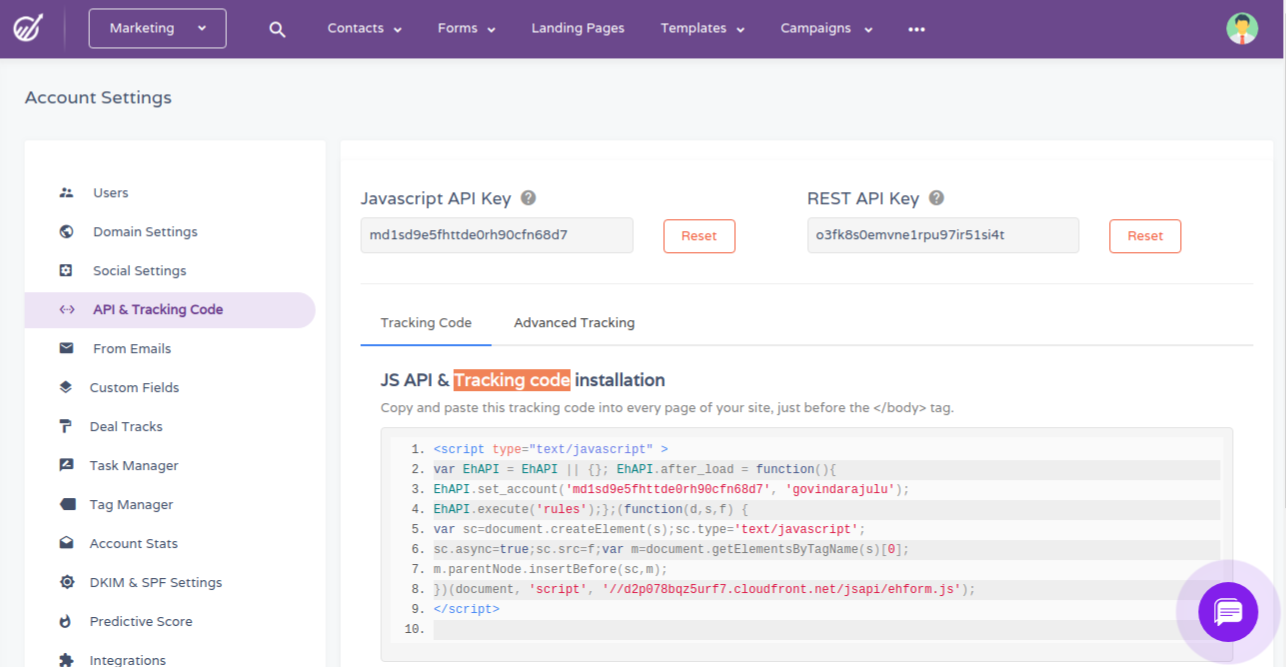Viewport: 1286px width, 667px height.
Task: Click the highlighted 'Tracking code' heading text
Action: coord(512,380)
